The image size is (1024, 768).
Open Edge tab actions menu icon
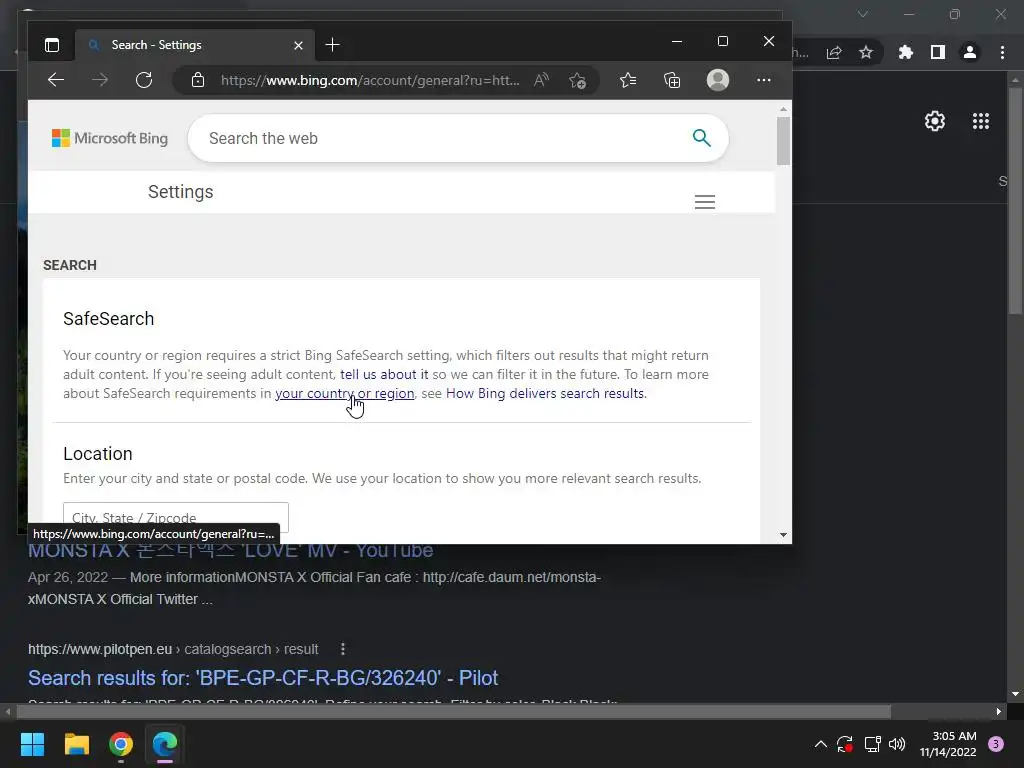pos(52,45)
